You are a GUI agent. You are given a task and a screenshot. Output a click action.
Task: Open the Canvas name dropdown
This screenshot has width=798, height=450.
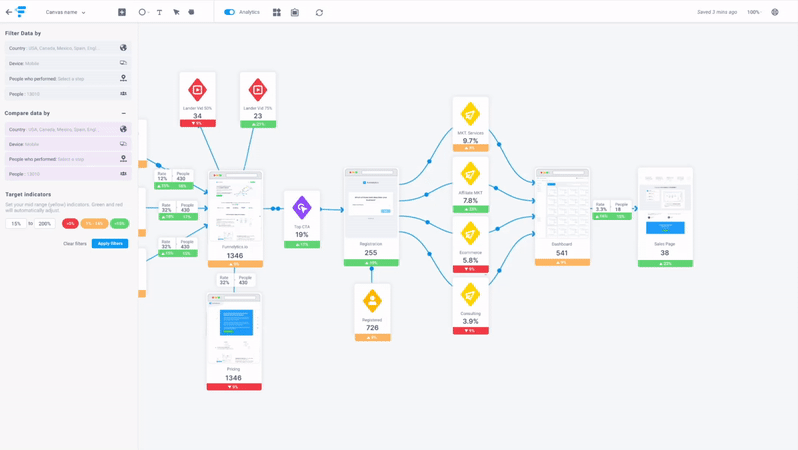coord(65,12)
